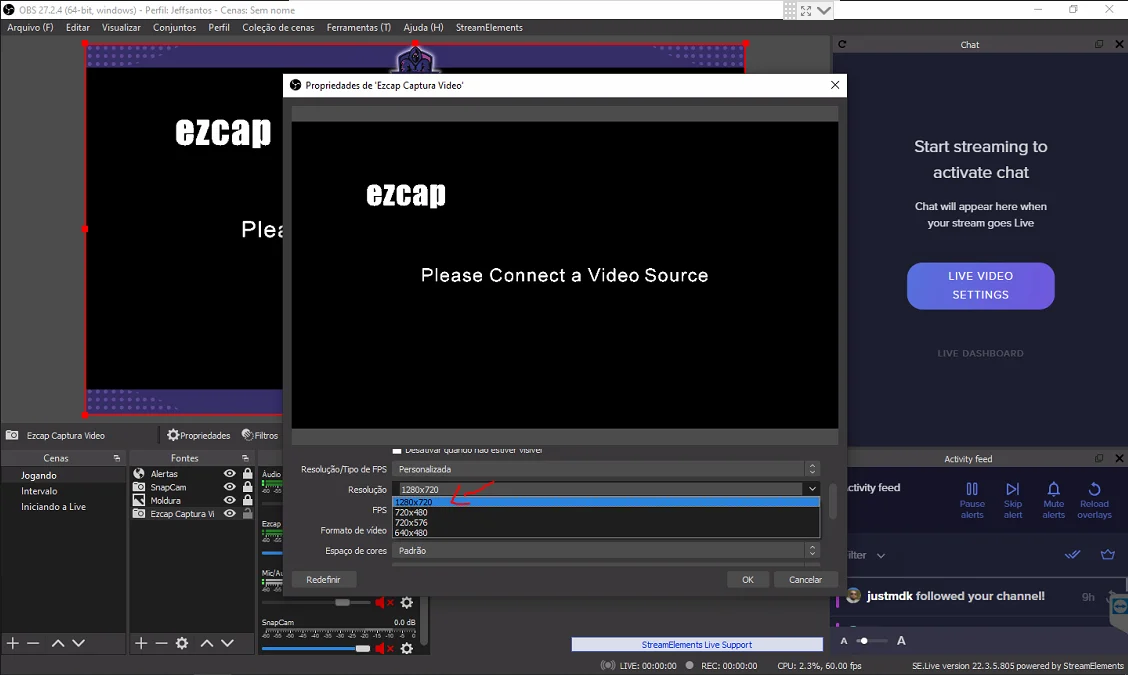Screen dimensions: 1128x675
Task: Open Filtros for the selected source
Action: tap(260, 435)
